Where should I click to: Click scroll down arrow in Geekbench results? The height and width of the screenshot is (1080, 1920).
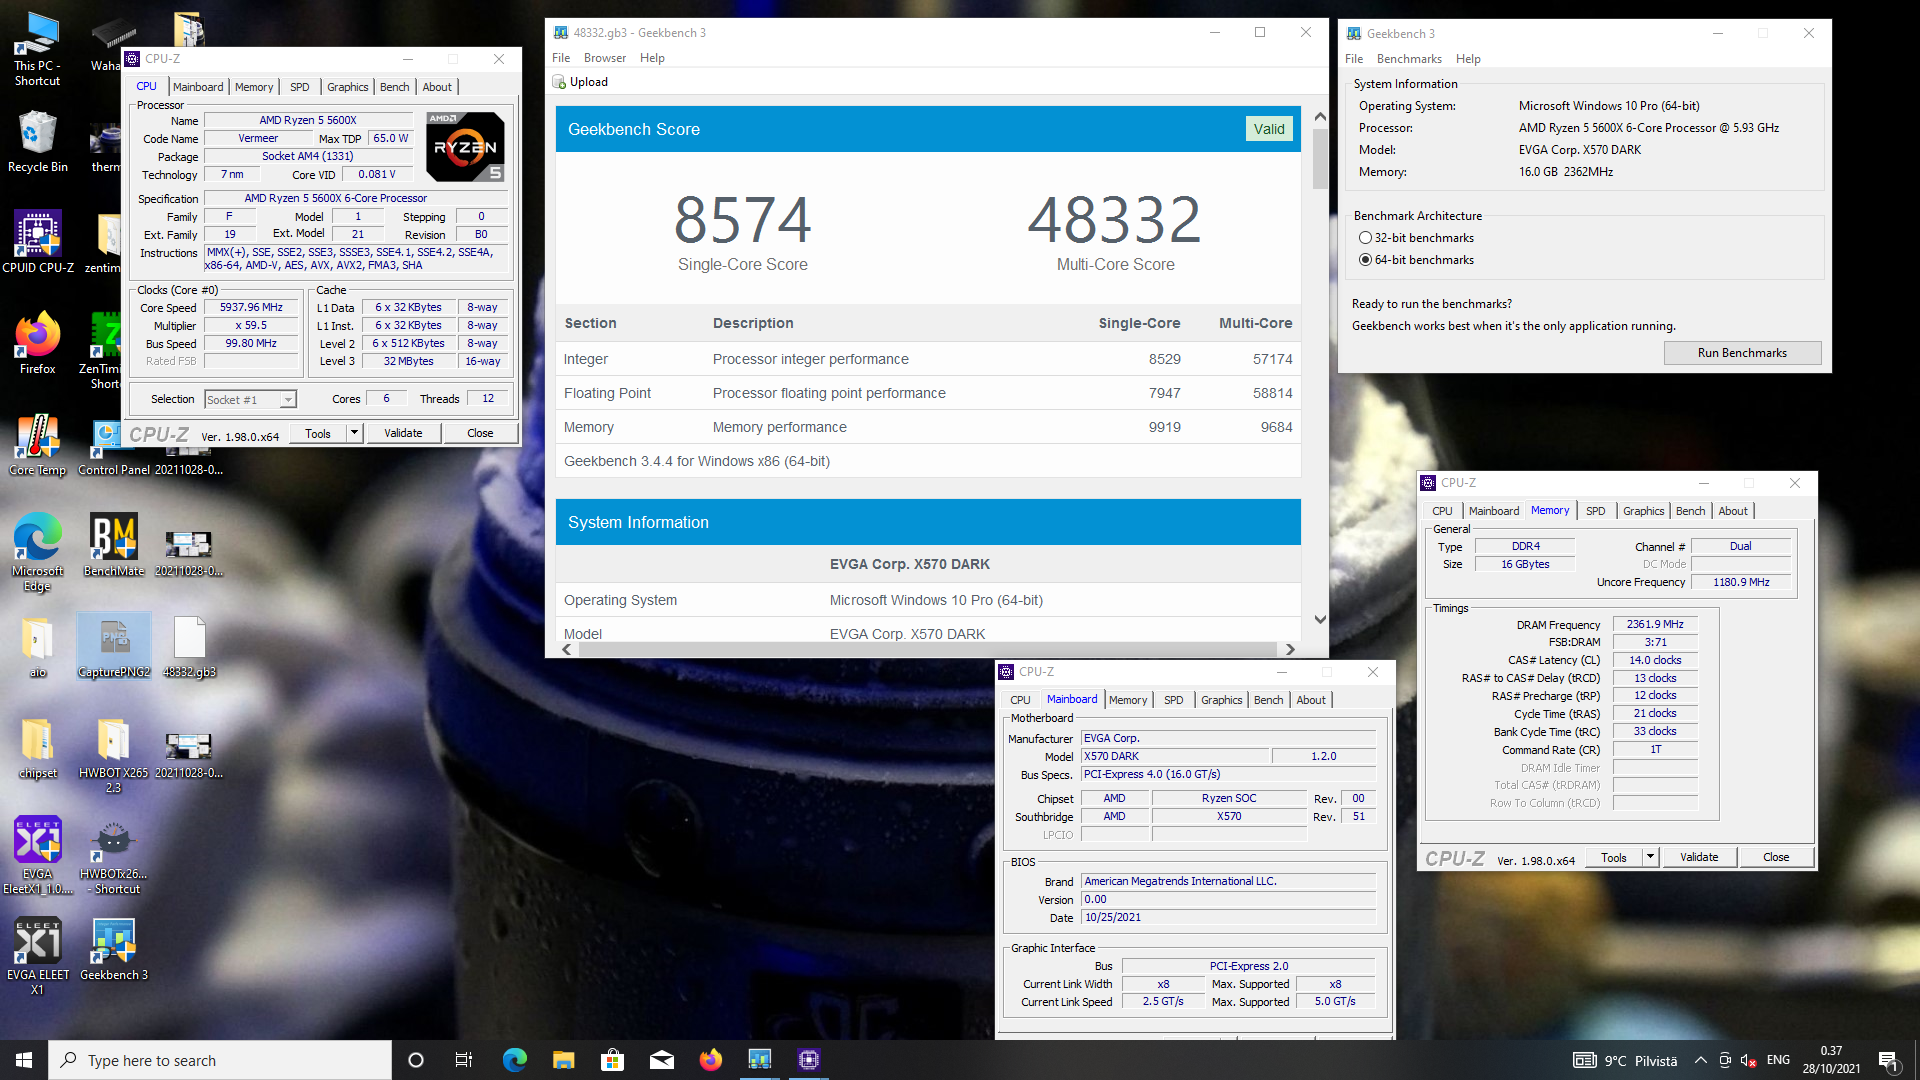pyautogui.click(x=1320, y=619)
